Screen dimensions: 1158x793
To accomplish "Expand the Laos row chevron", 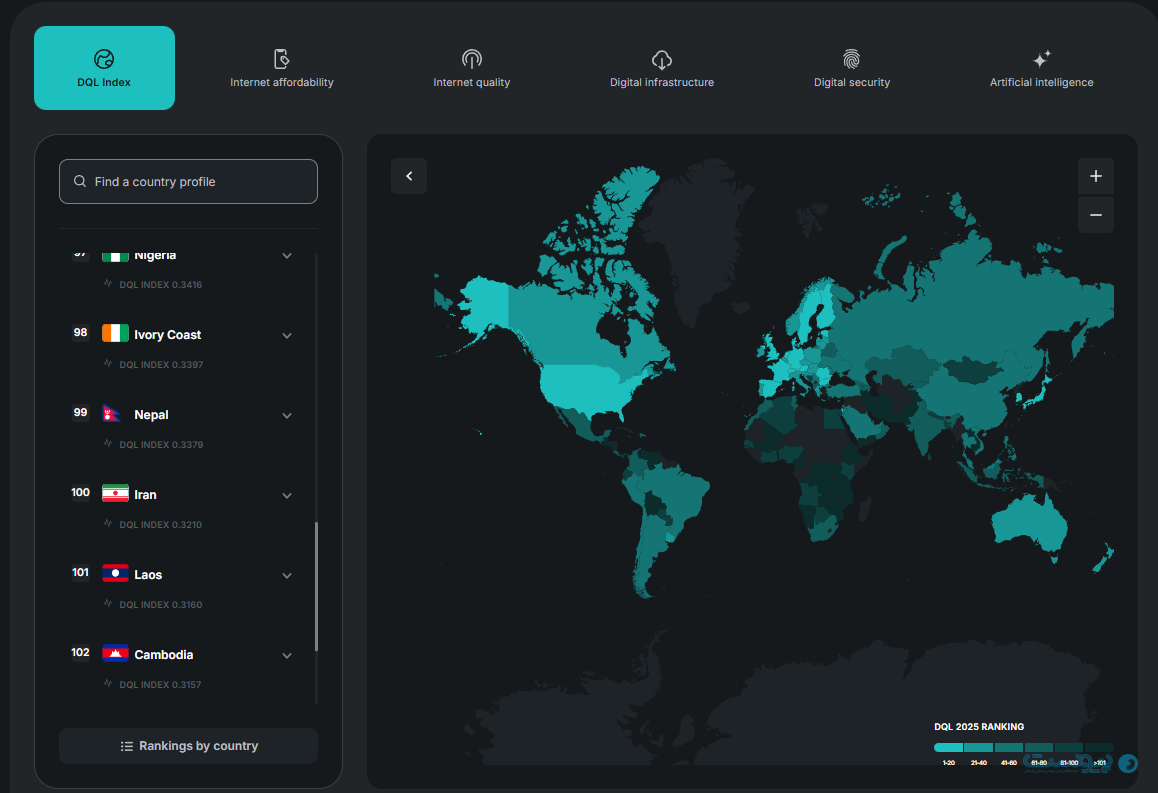I will click(287, 576).
